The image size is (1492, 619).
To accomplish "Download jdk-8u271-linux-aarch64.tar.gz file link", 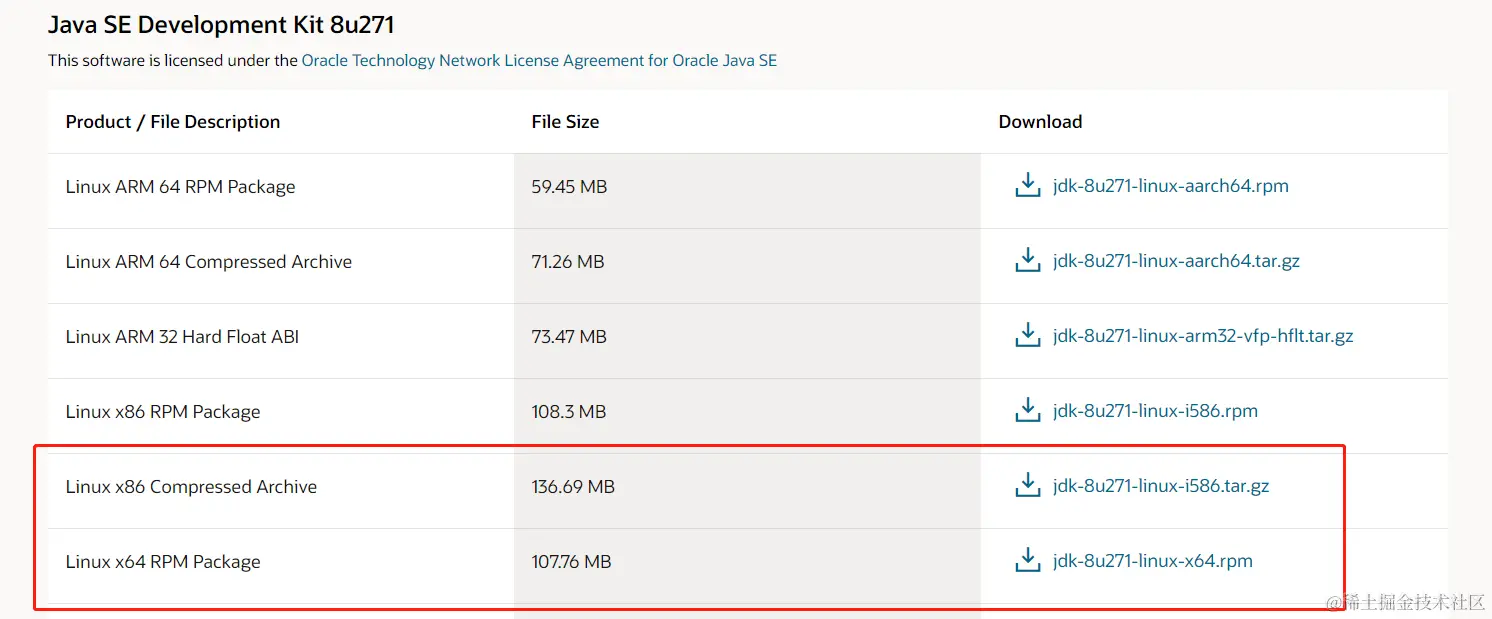I will (1176, 261).
